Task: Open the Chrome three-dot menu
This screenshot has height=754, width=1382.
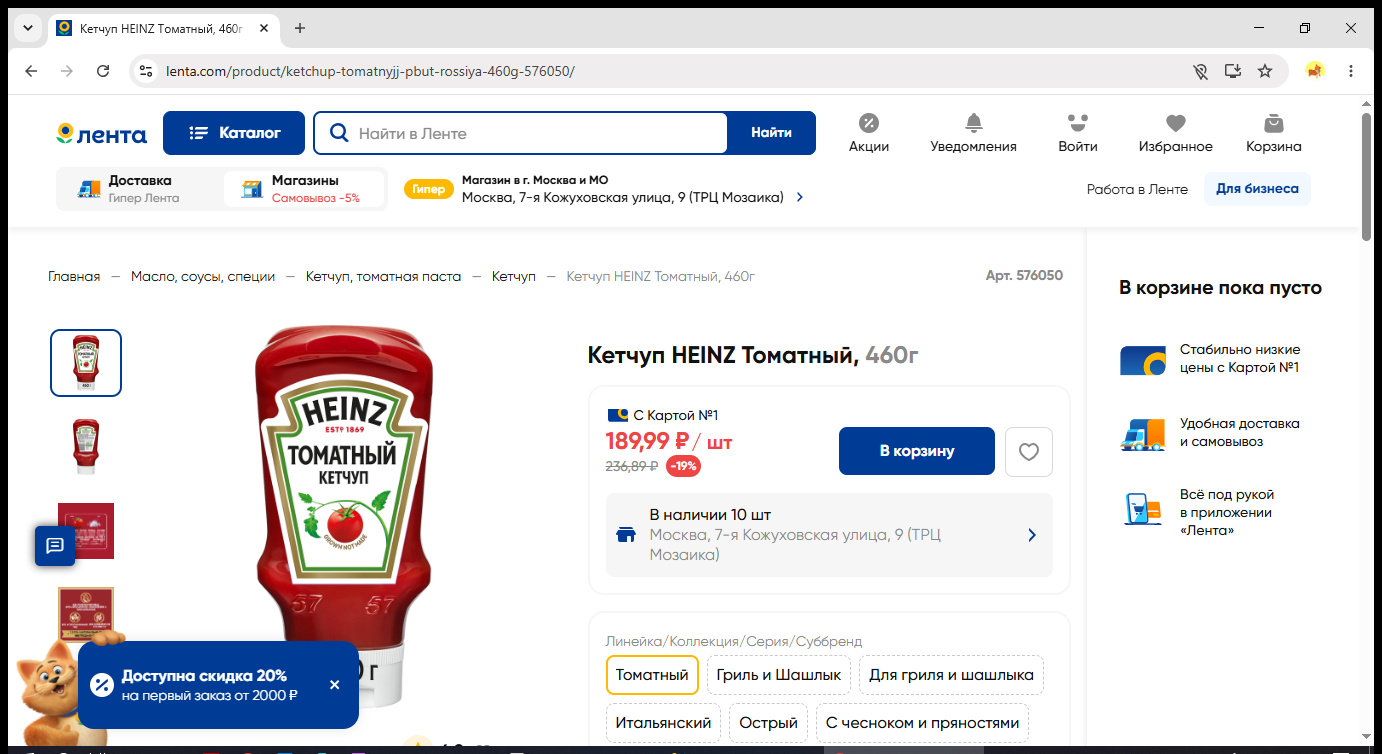Action: click(x=1351, y=71)
